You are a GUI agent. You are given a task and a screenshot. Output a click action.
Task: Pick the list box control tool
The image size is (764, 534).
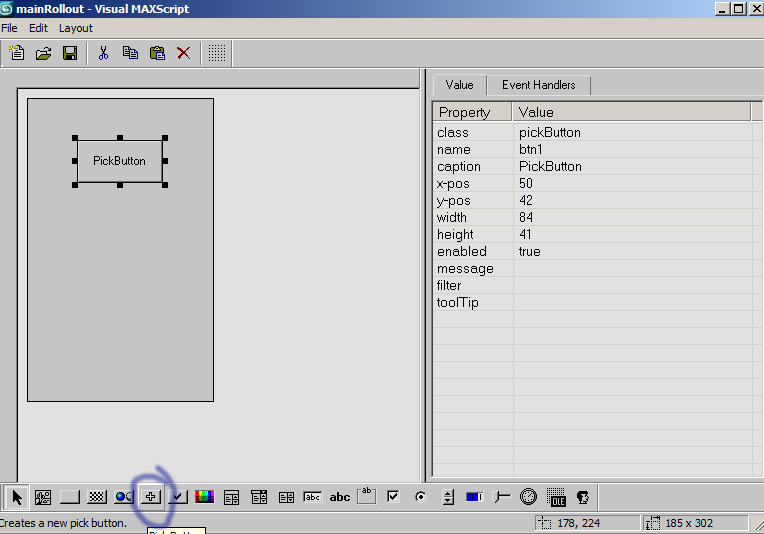tap(286, 497)
